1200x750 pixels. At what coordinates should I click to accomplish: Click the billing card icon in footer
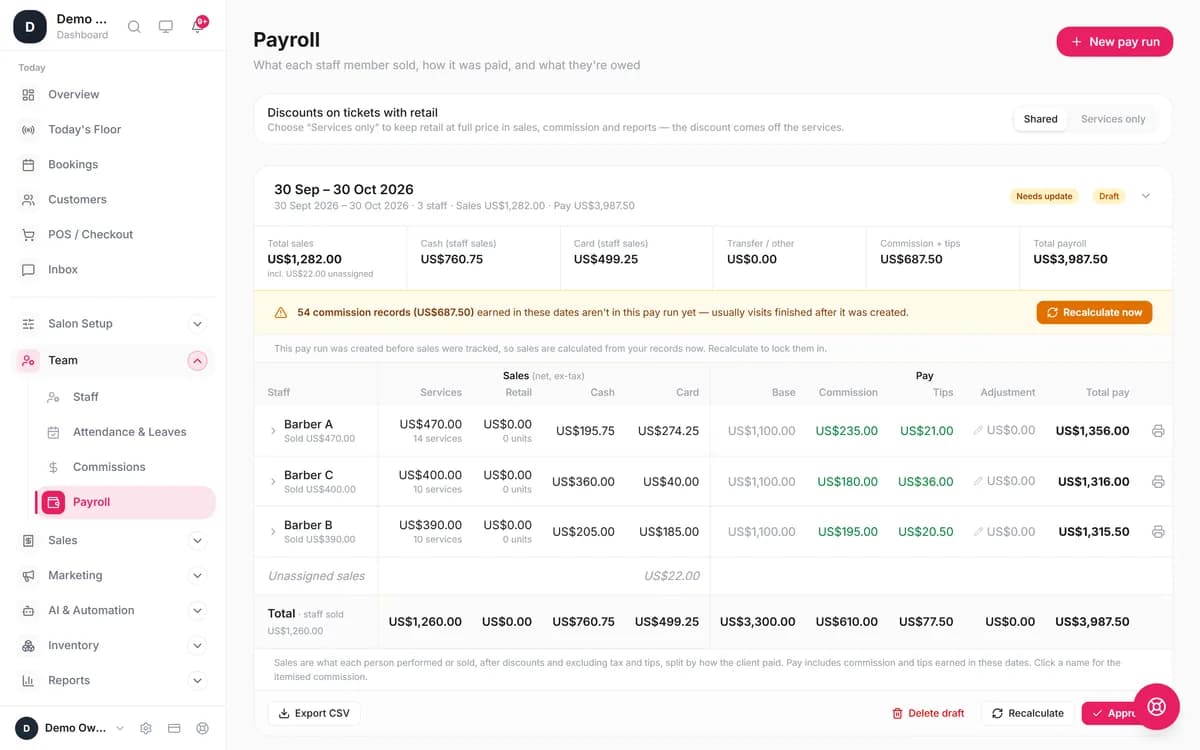point(174,728)
